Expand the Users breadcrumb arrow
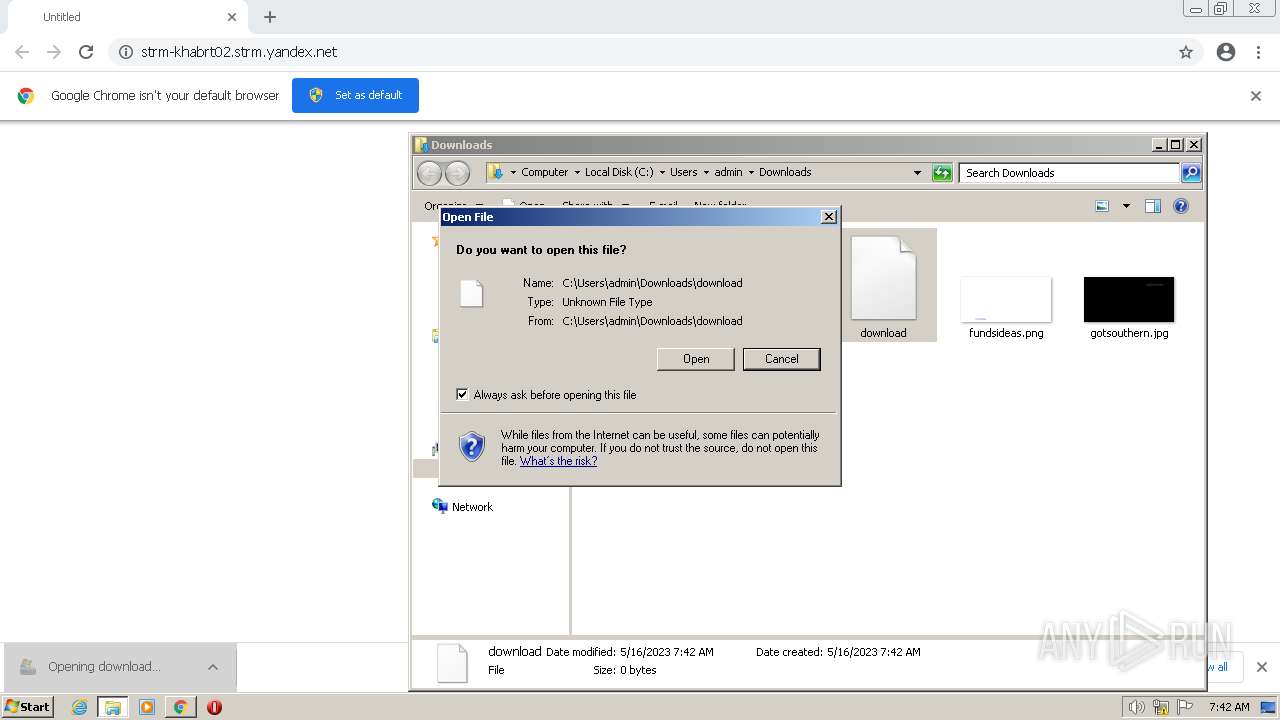 coord(705,172)
